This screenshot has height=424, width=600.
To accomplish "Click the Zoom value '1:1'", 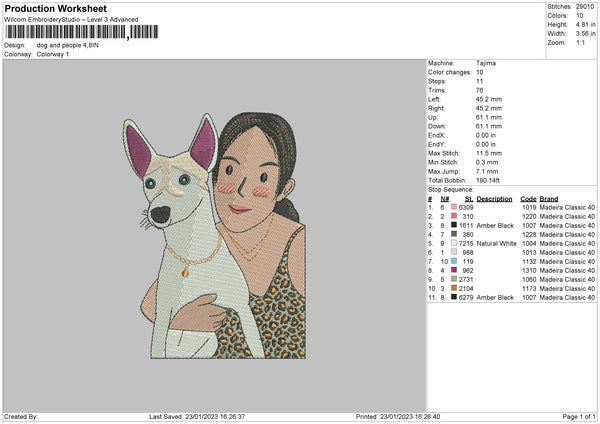I will [x=580, y=42].
